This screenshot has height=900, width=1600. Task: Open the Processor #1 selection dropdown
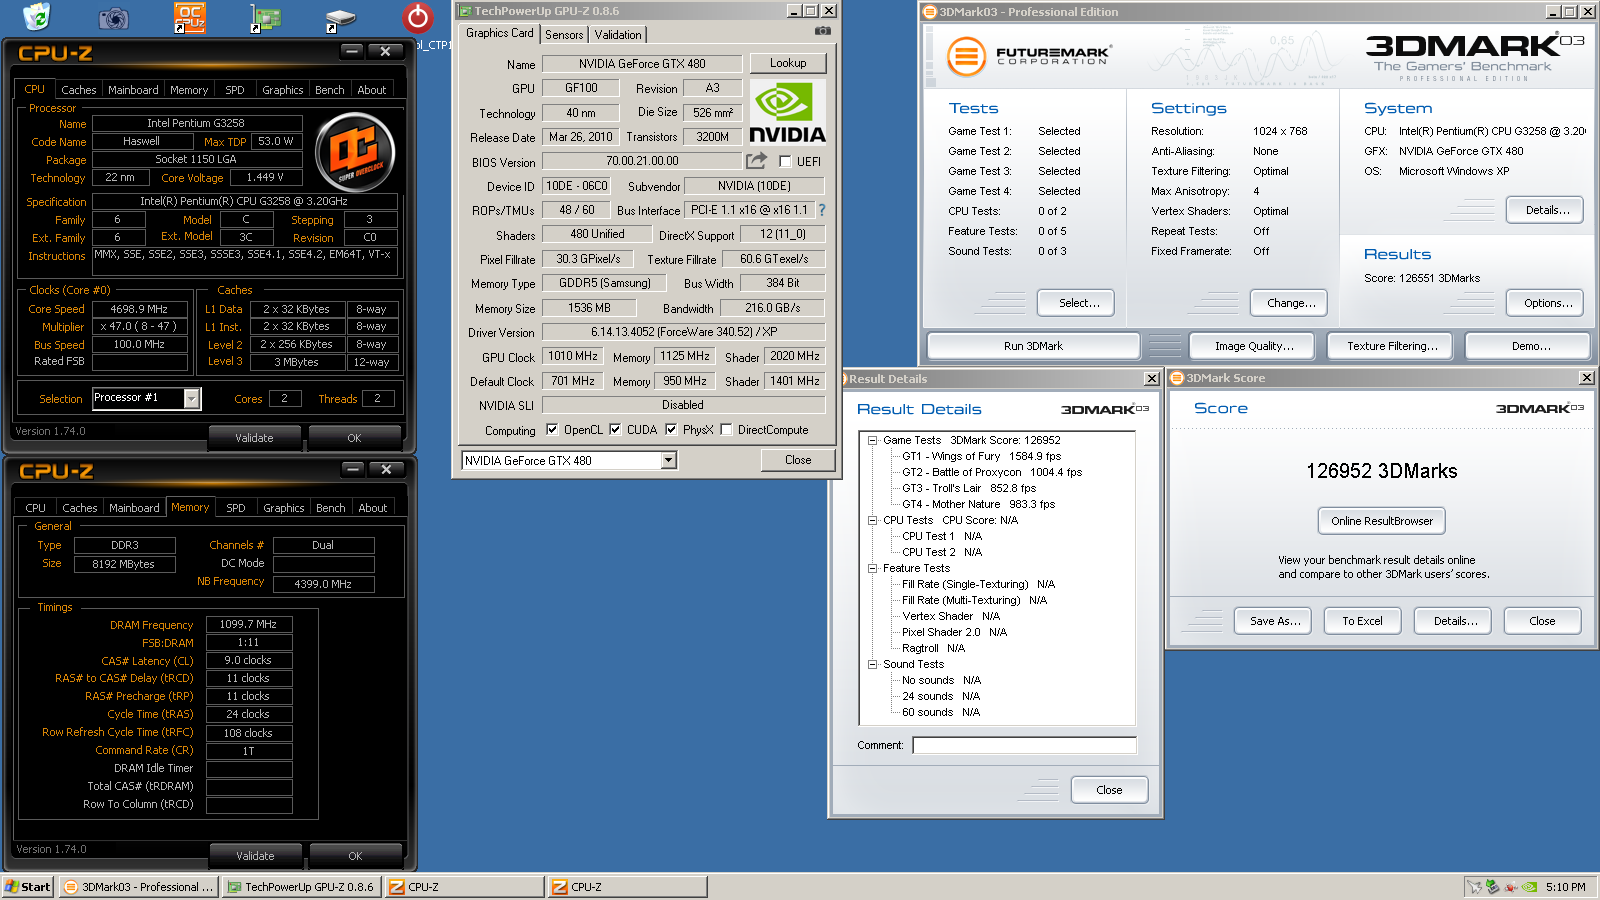pos(192,399)
